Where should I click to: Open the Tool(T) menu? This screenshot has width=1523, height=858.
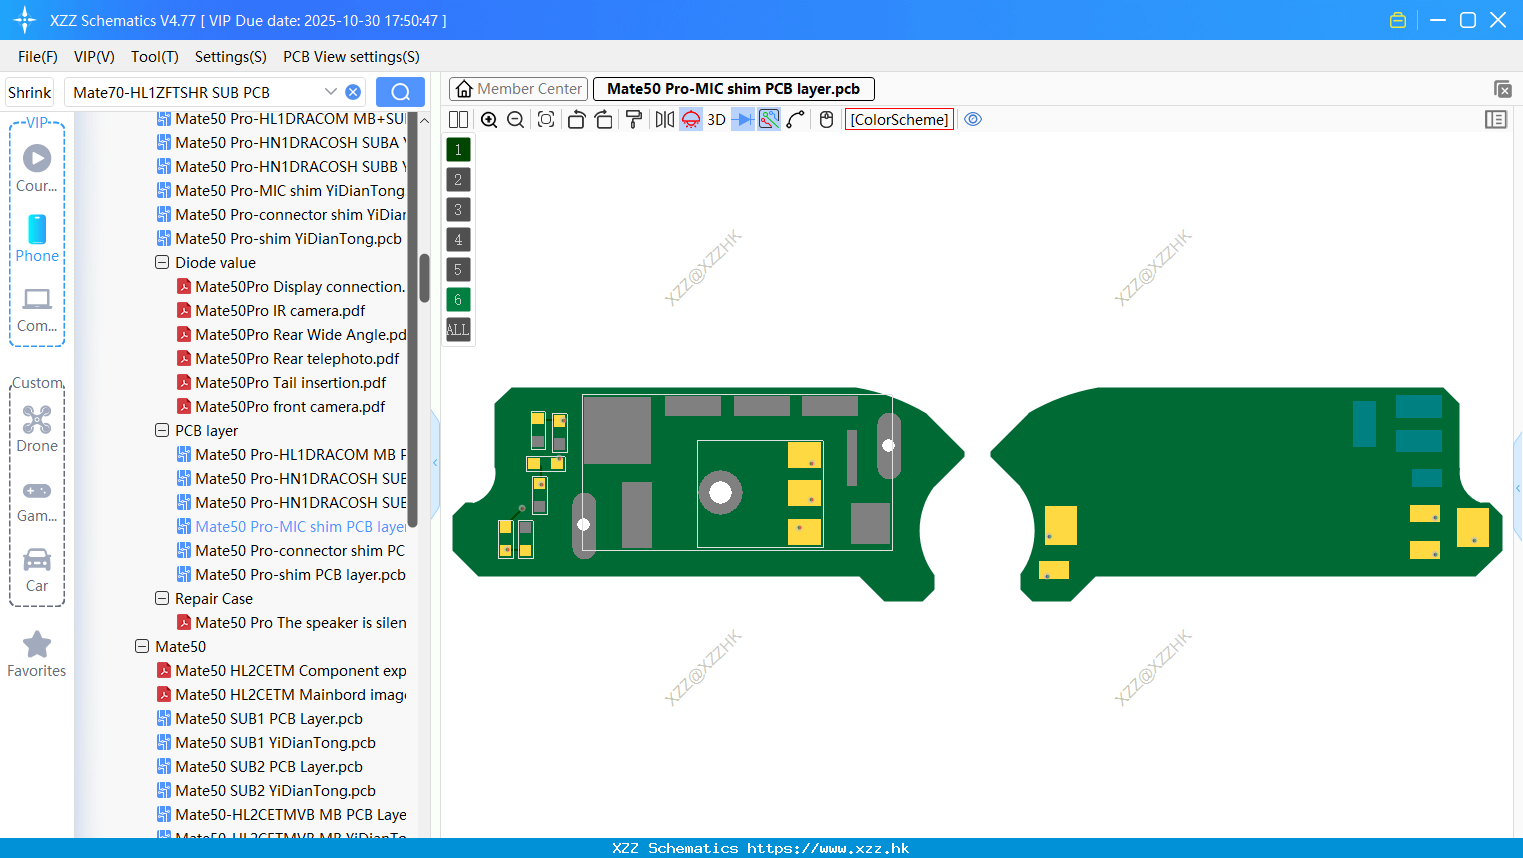tap(155, 57)
